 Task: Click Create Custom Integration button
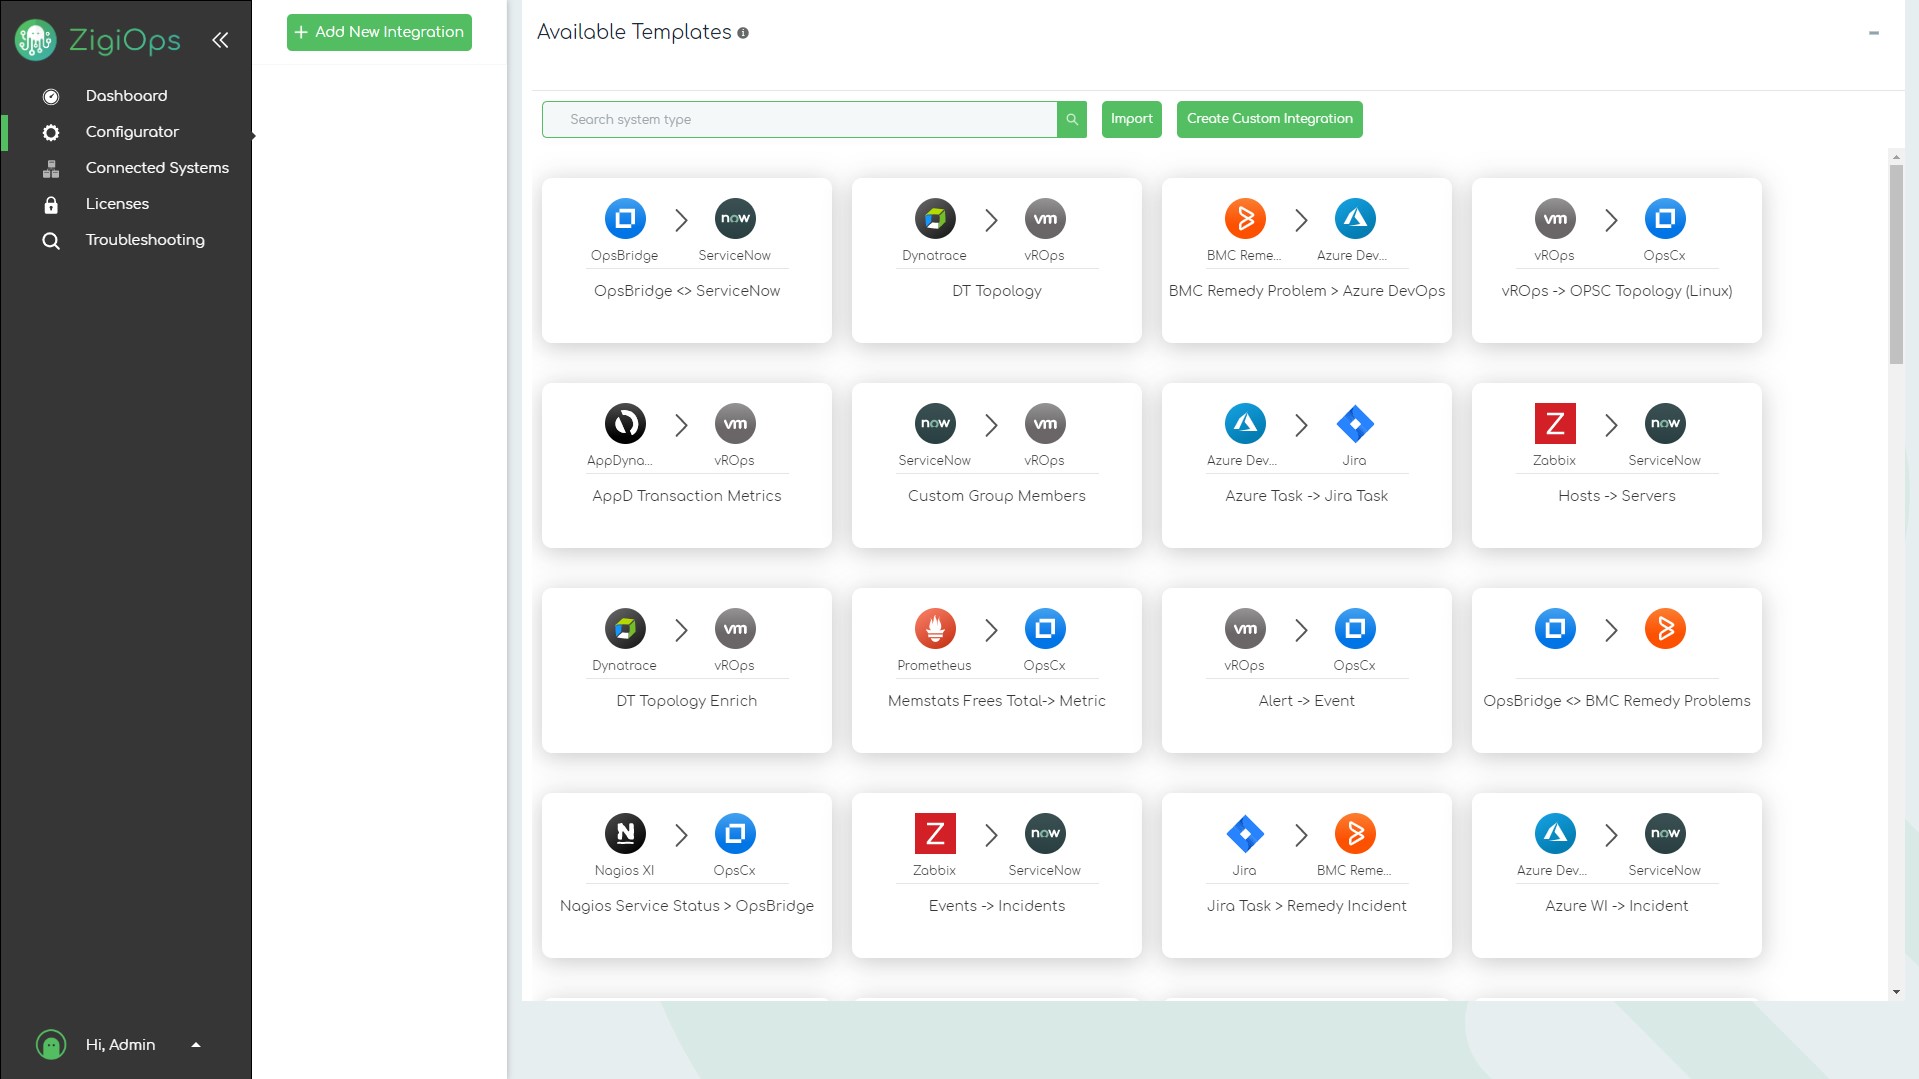tap(1269, 119)
